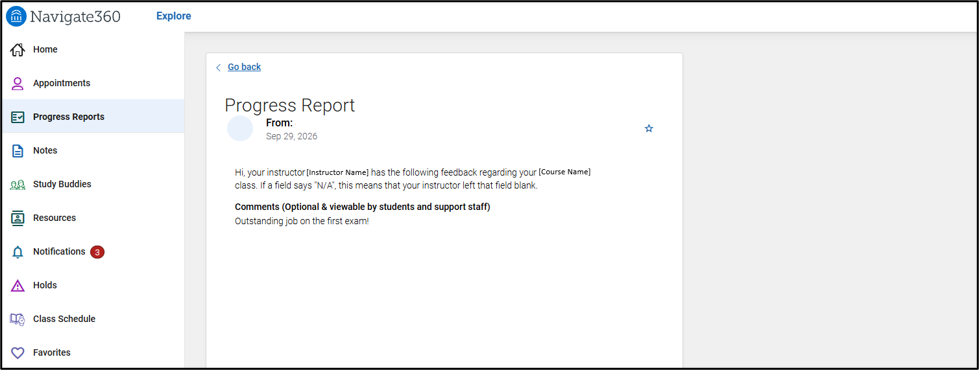Click the Progress Report heading

[x=290, y=105]
